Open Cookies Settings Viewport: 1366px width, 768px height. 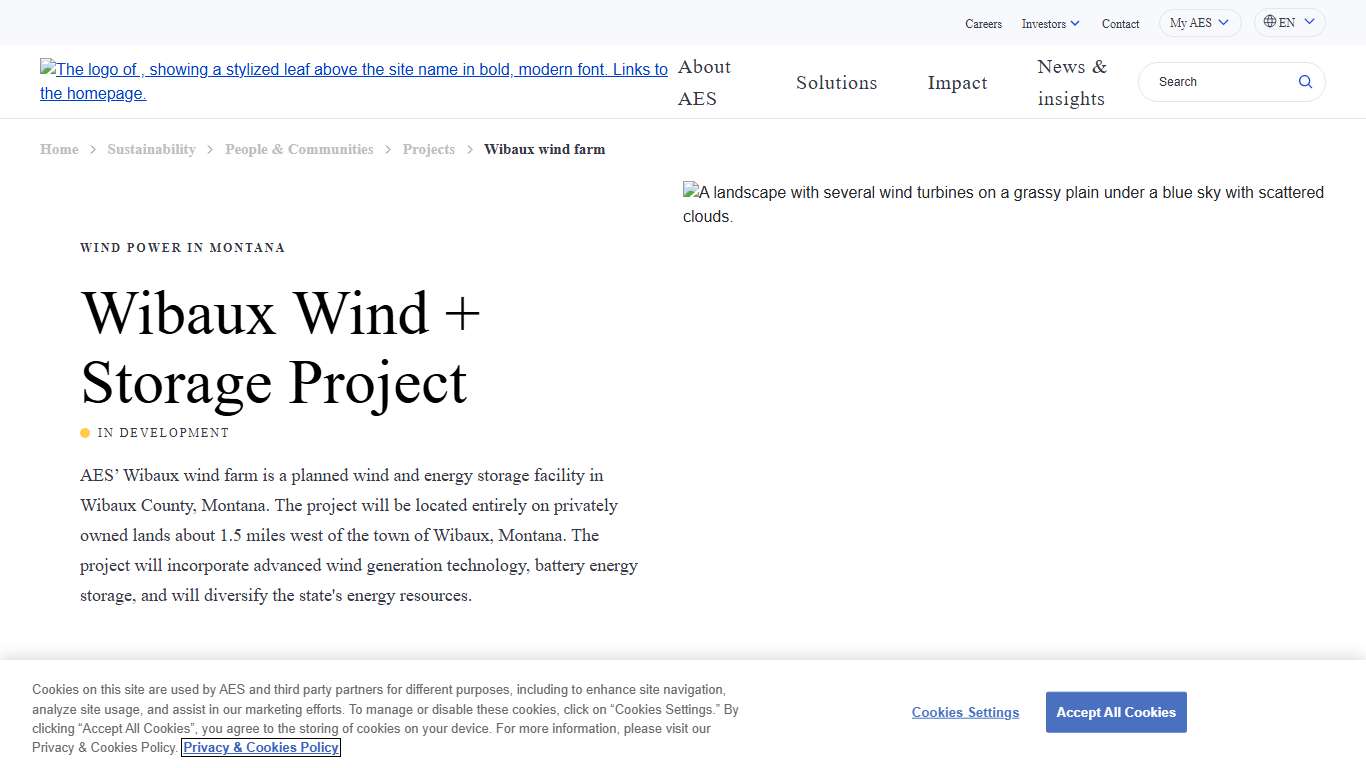(964, 712)
